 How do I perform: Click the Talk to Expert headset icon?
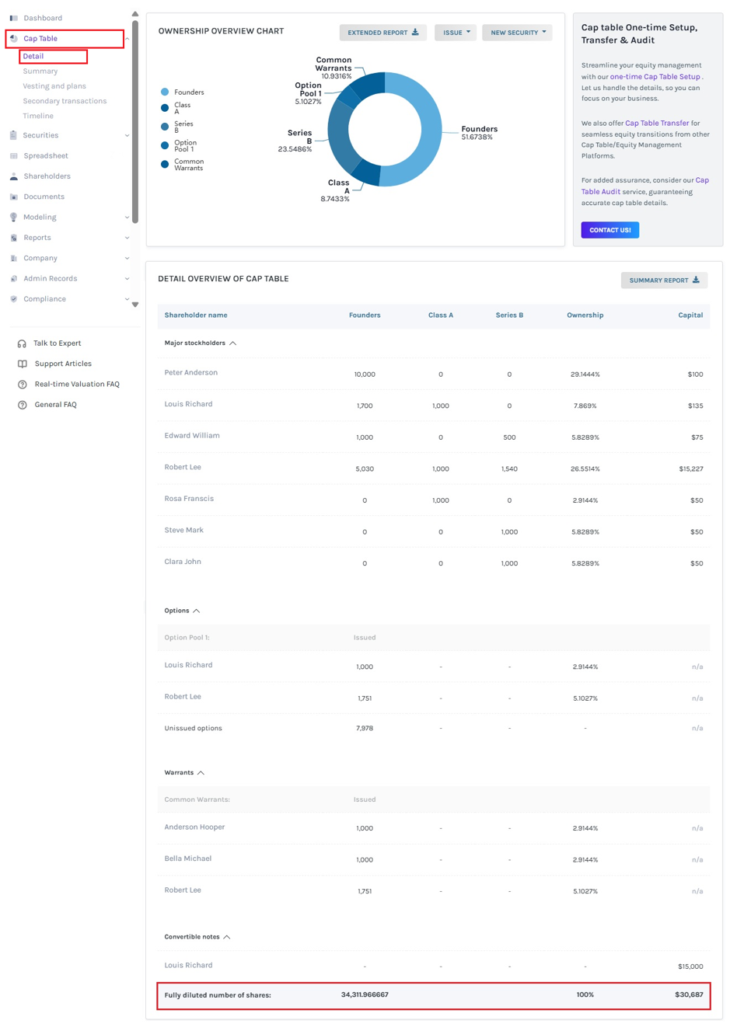[x=22, y=344]
